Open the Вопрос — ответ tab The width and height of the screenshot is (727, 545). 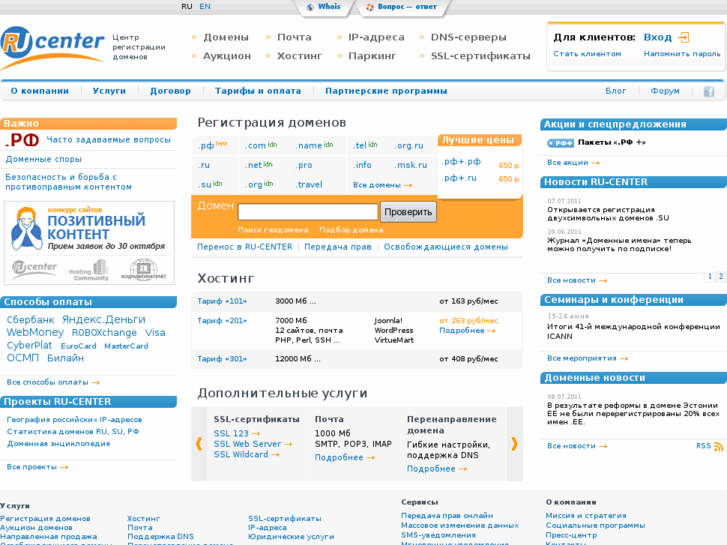point(402,7)
